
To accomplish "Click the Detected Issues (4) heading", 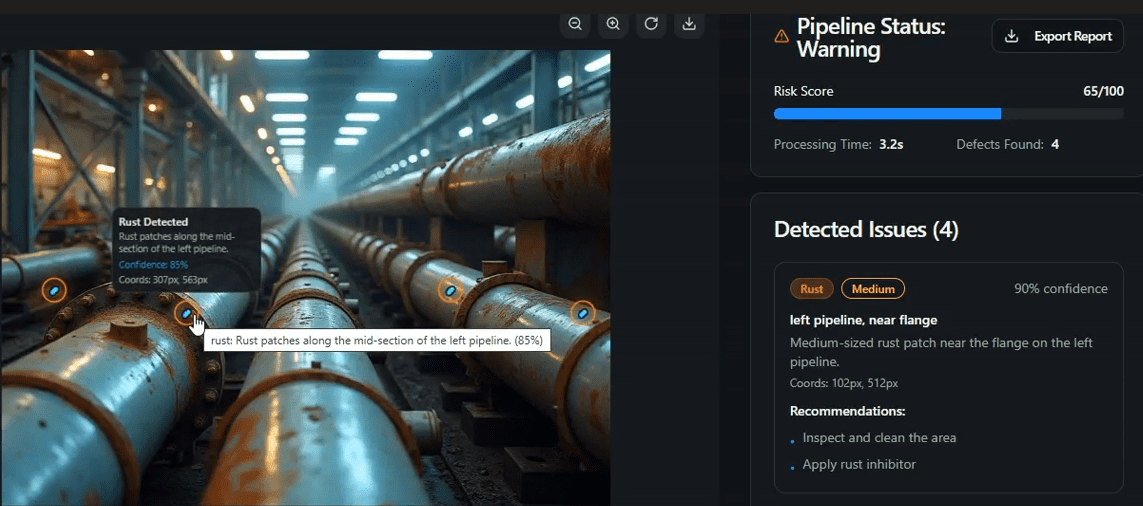I will tap(866, 230).
